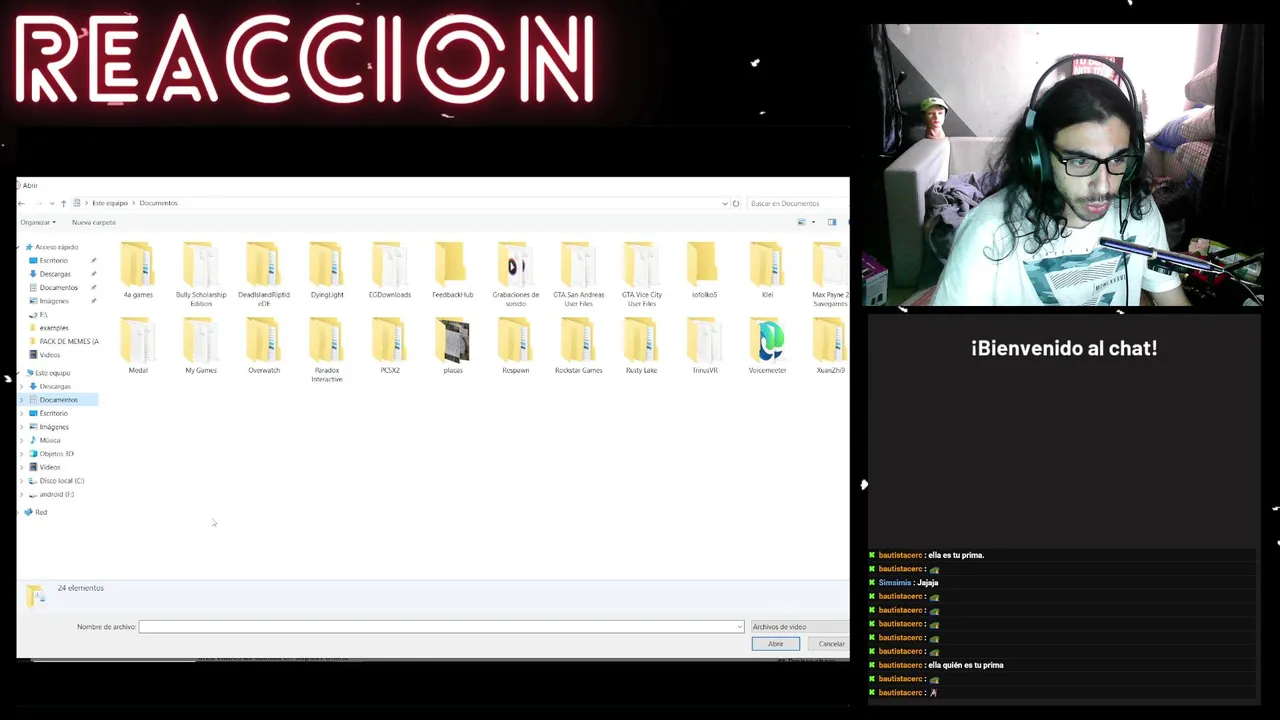Select the Medal folder
The width and height of the screenshot is (1280, 720).
point(138,346)
